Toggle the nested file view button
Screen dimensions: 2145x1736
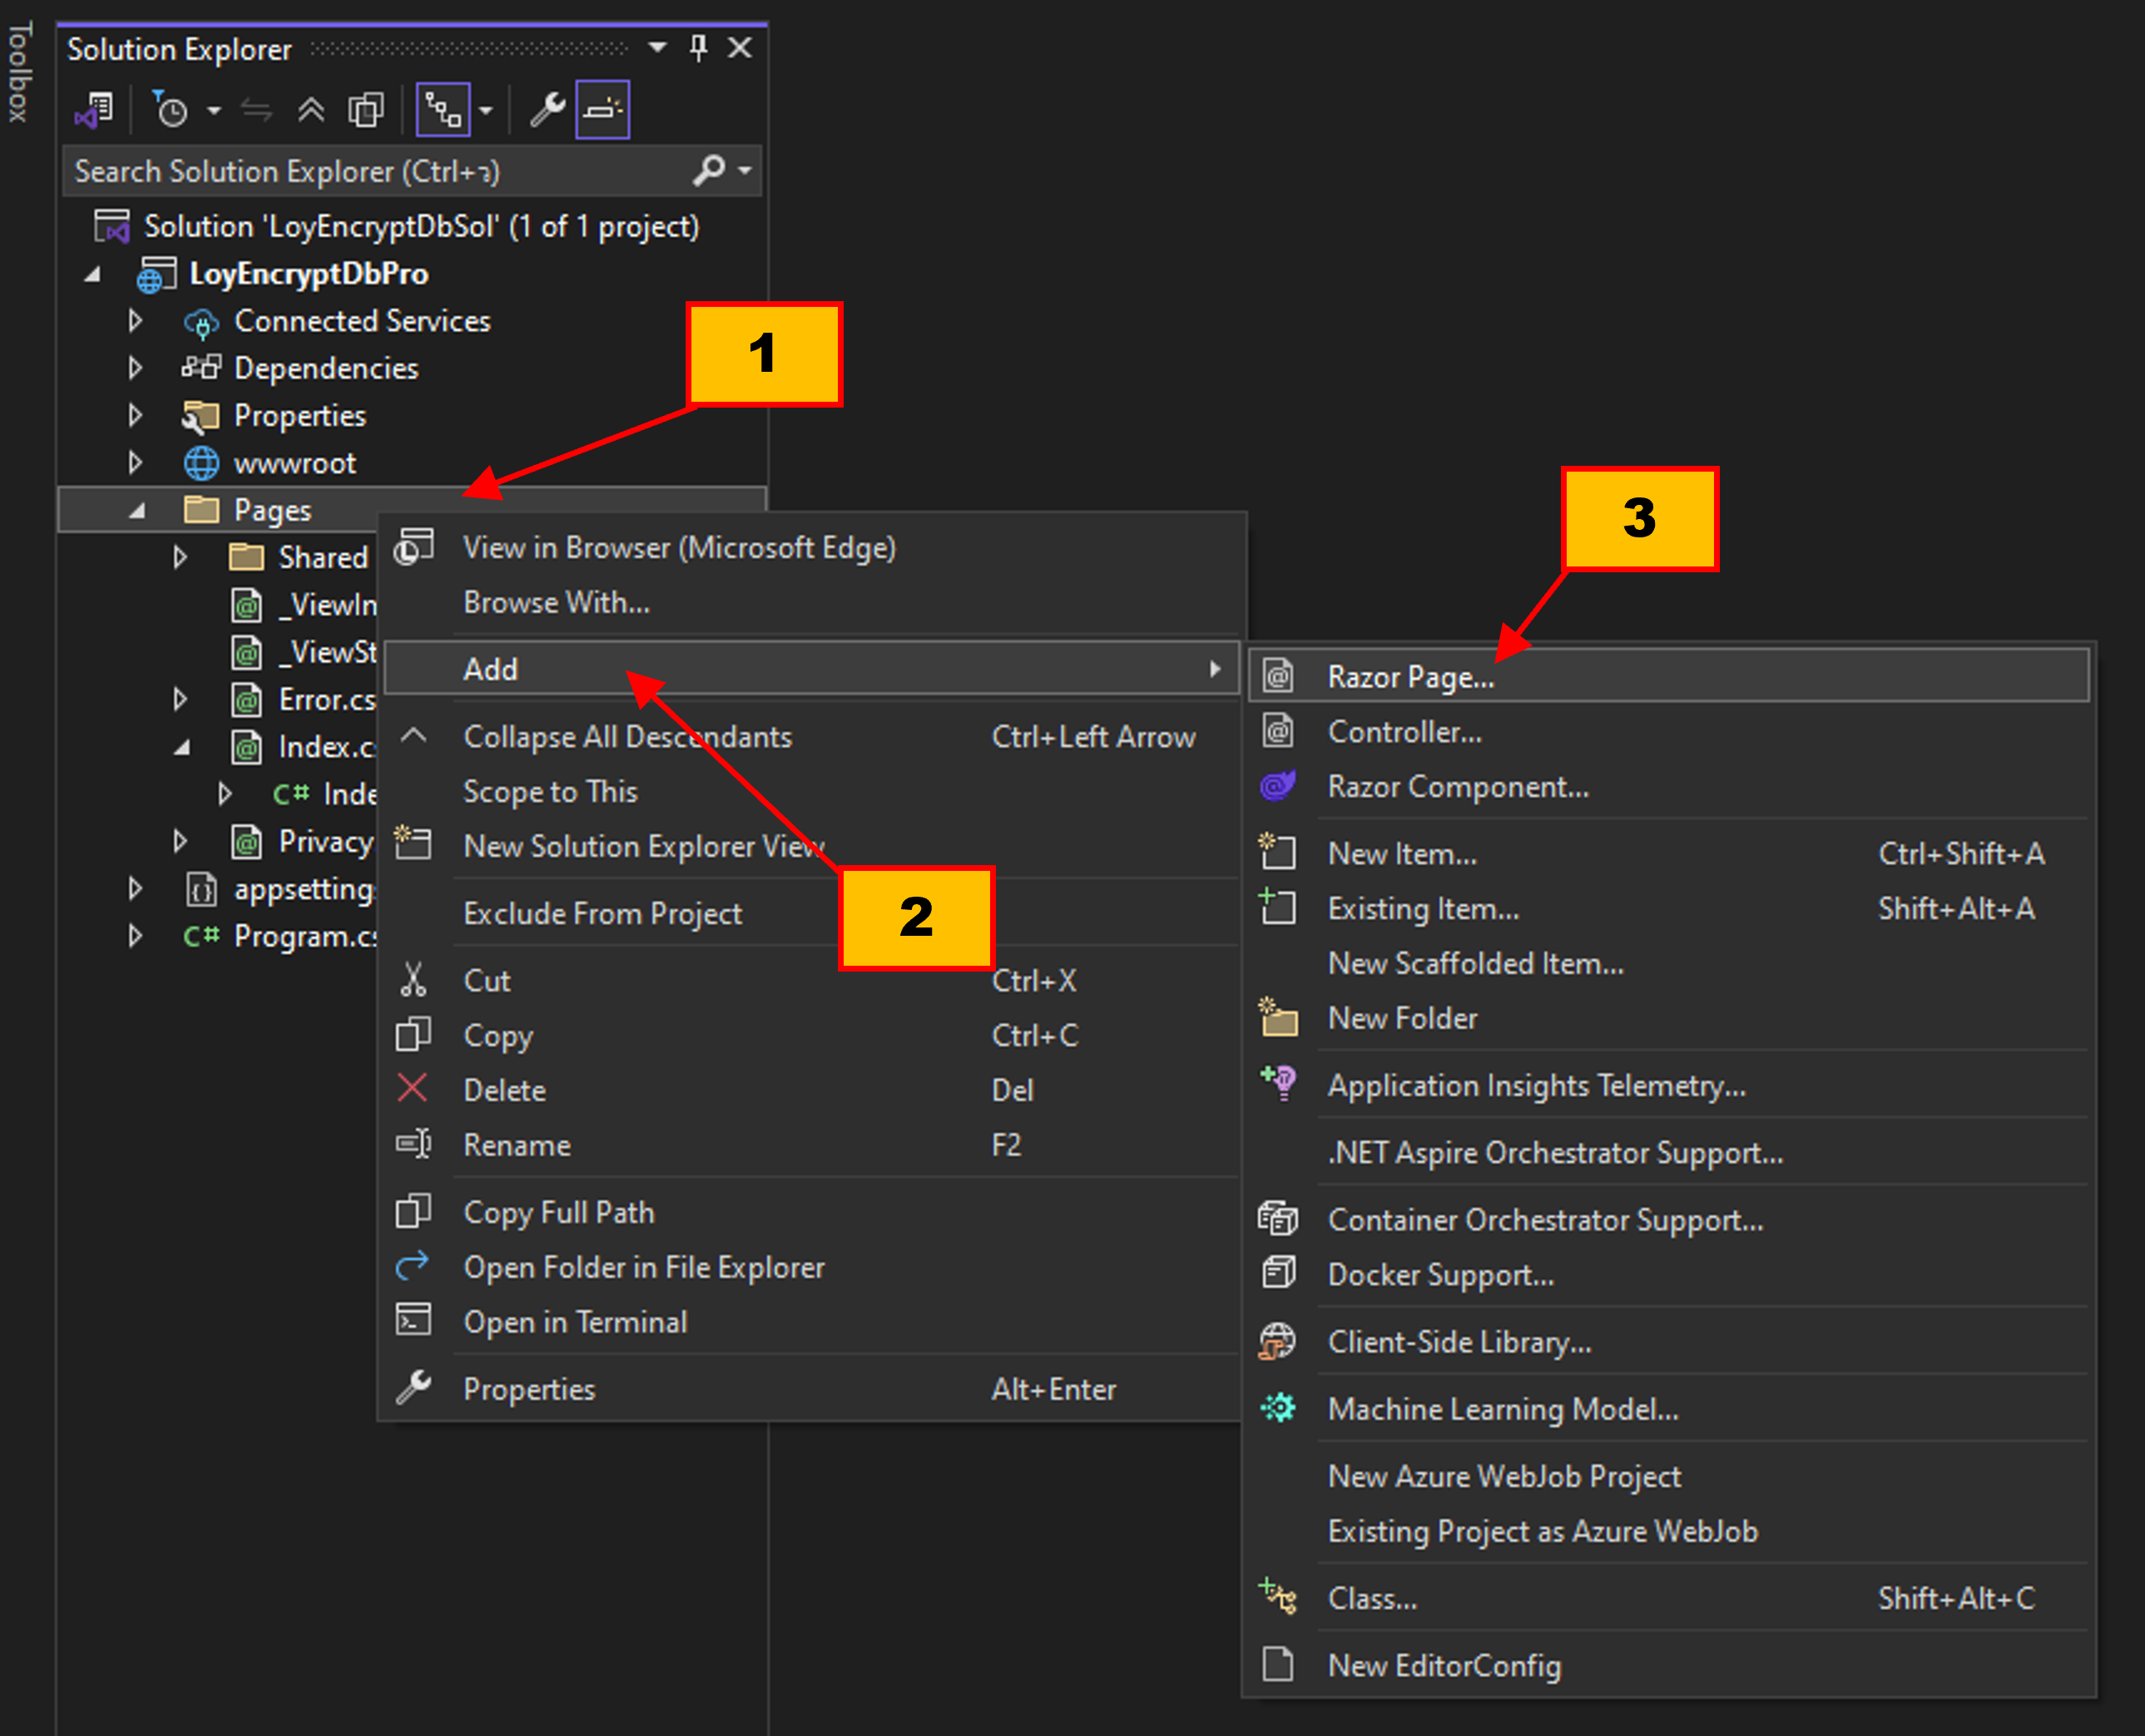click(x=443, y=110)
